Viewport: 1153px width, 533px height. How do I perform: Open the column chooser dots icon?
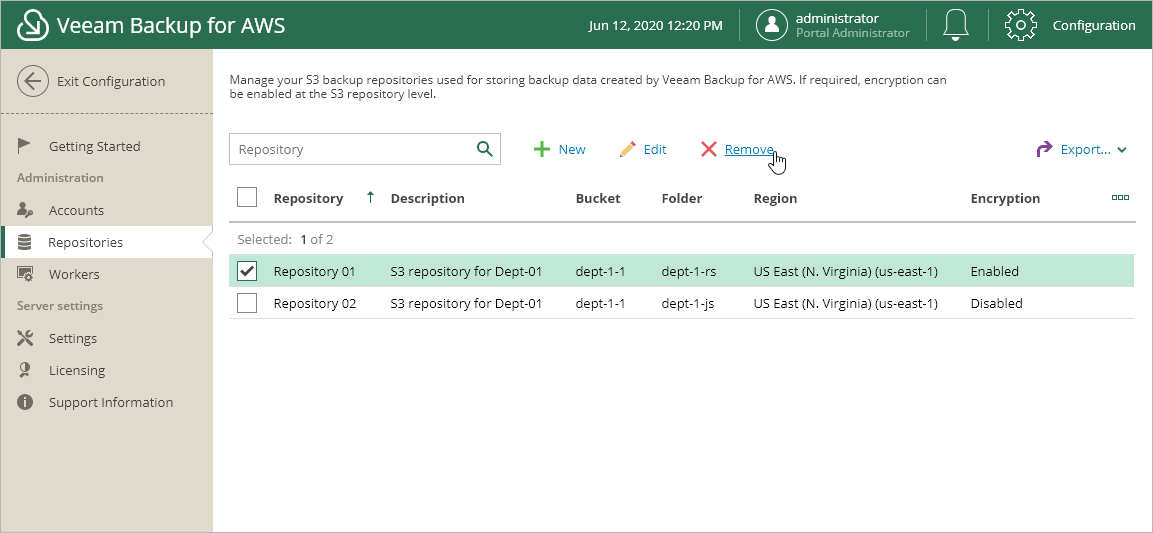1120,198
